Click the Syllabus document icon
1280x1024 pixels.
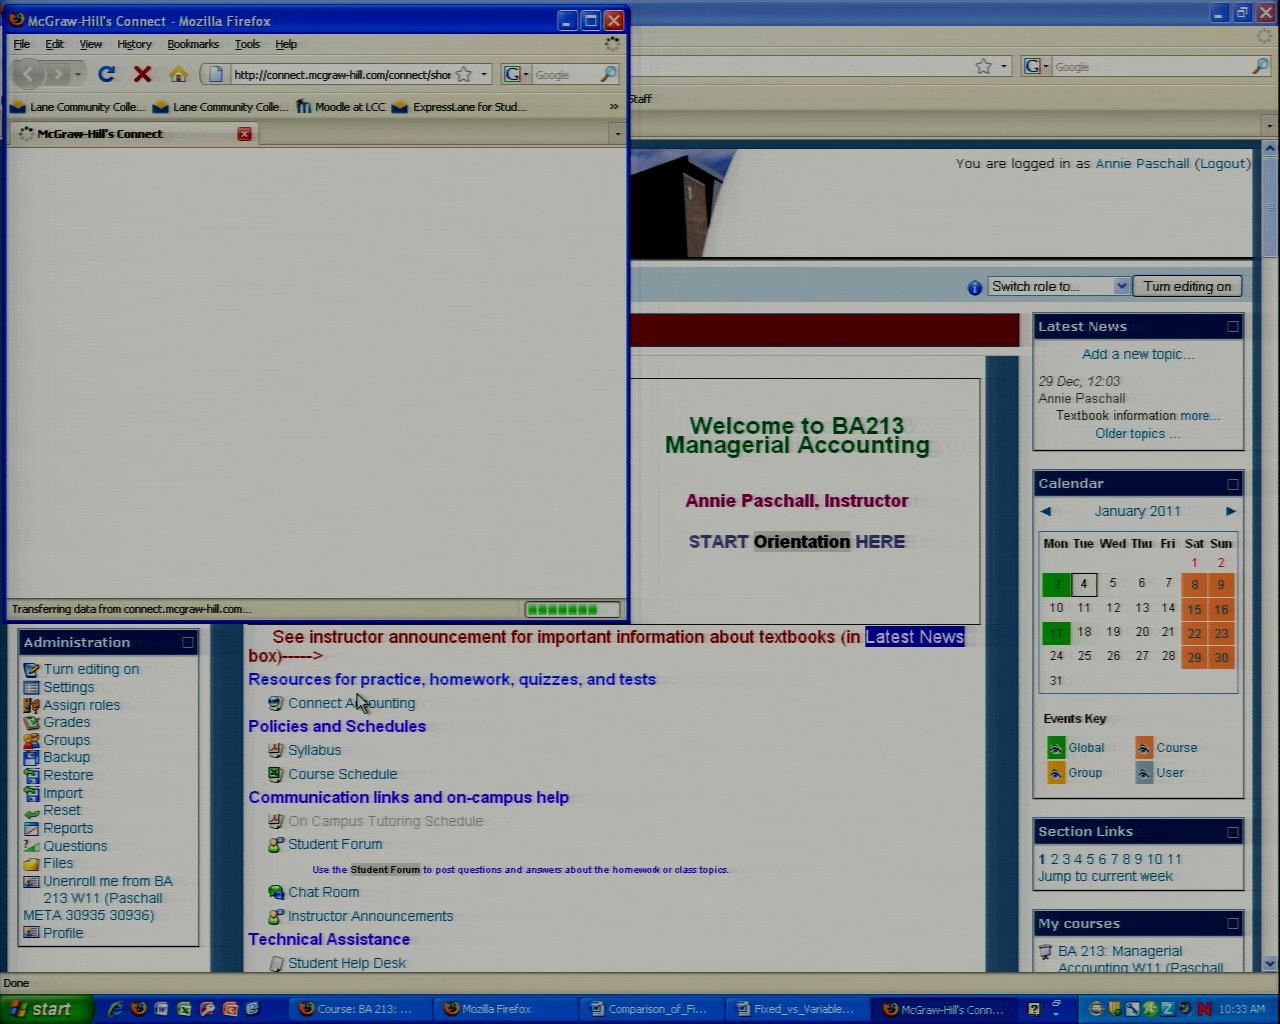coord(276,750)
